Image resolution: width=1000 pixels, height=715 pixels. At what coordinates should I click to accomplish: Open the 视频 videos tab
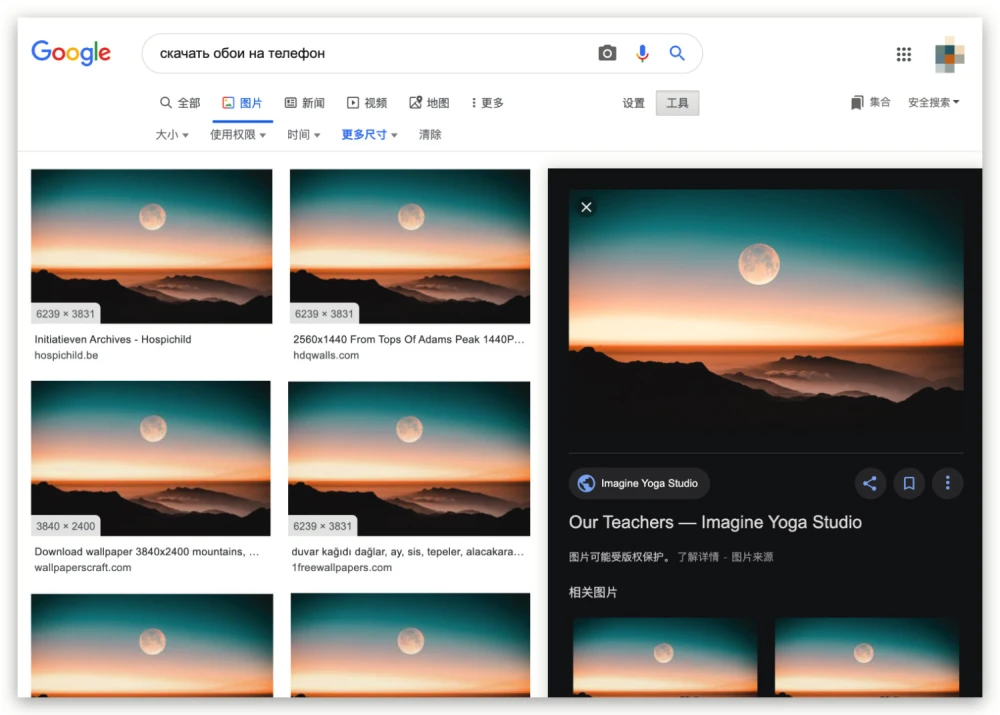pyautogui.click(x=367, y=103)
